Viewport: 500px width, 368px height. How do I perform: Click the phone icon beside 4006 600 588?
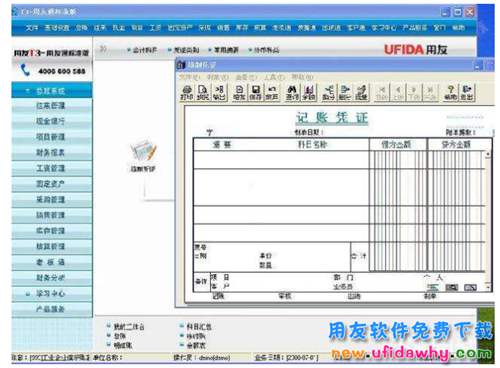pos(25,70)
